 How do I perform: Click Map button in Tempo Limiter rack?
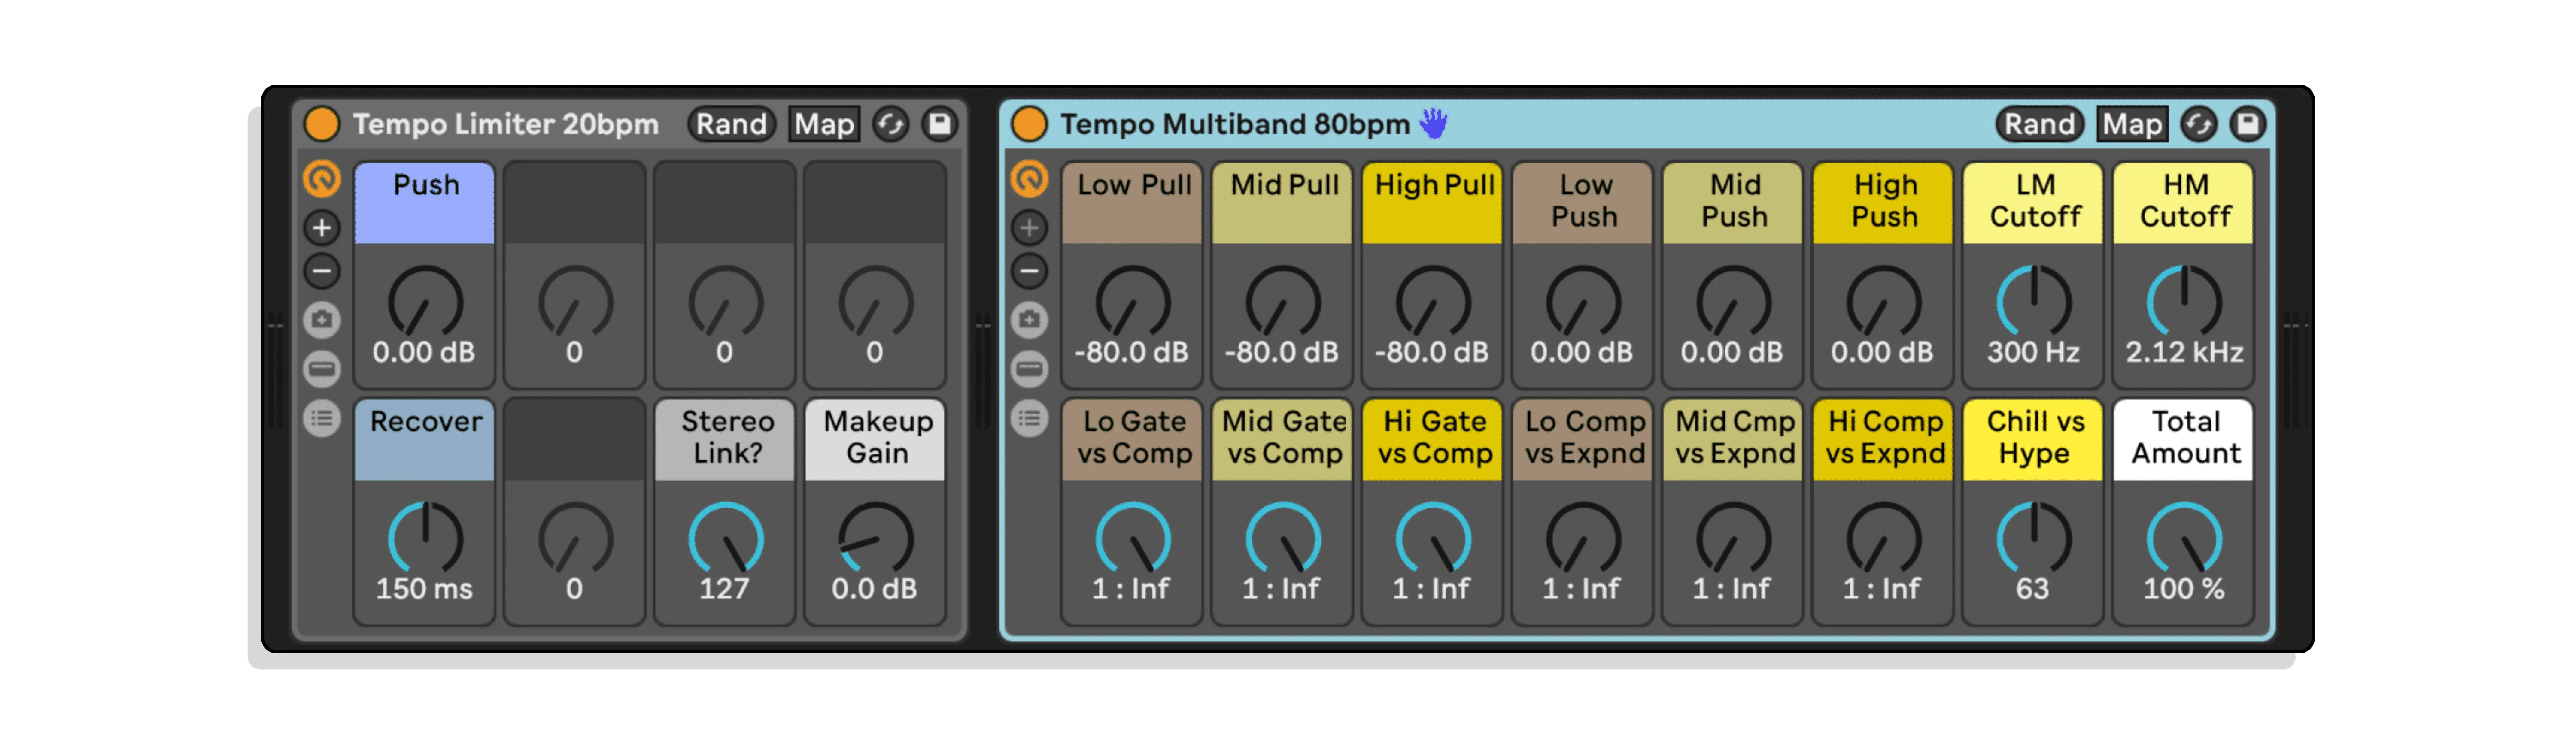[x=824, y=124]
